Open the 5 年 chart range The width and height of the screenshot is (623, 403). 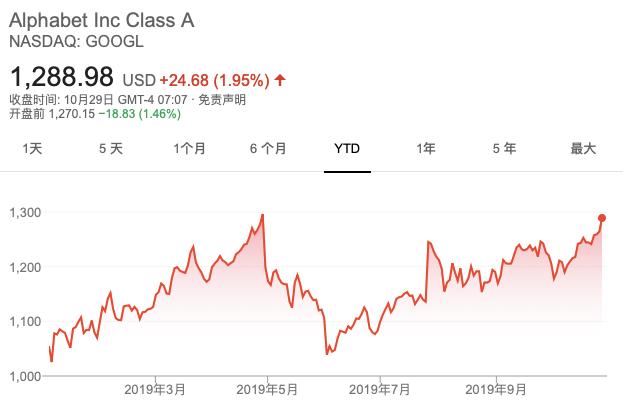[504, 149]
